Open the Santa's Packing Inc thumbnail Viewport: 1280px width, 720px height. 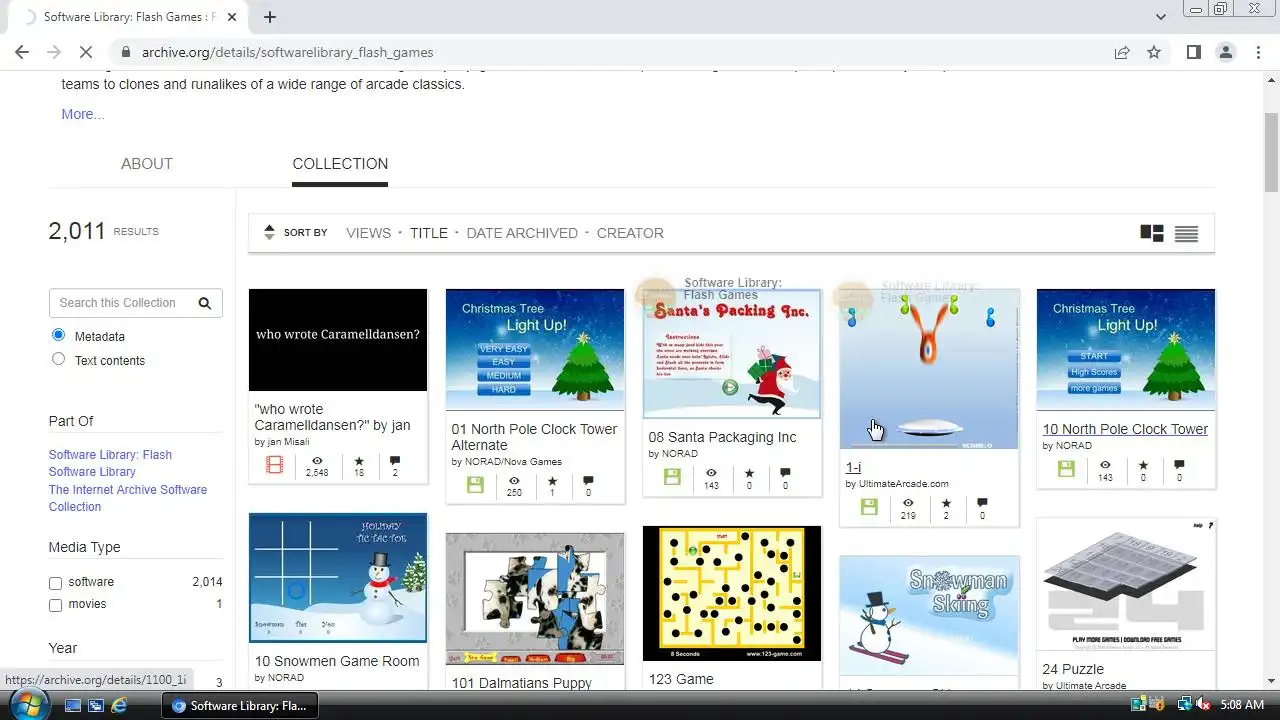[x=732, y=354]
